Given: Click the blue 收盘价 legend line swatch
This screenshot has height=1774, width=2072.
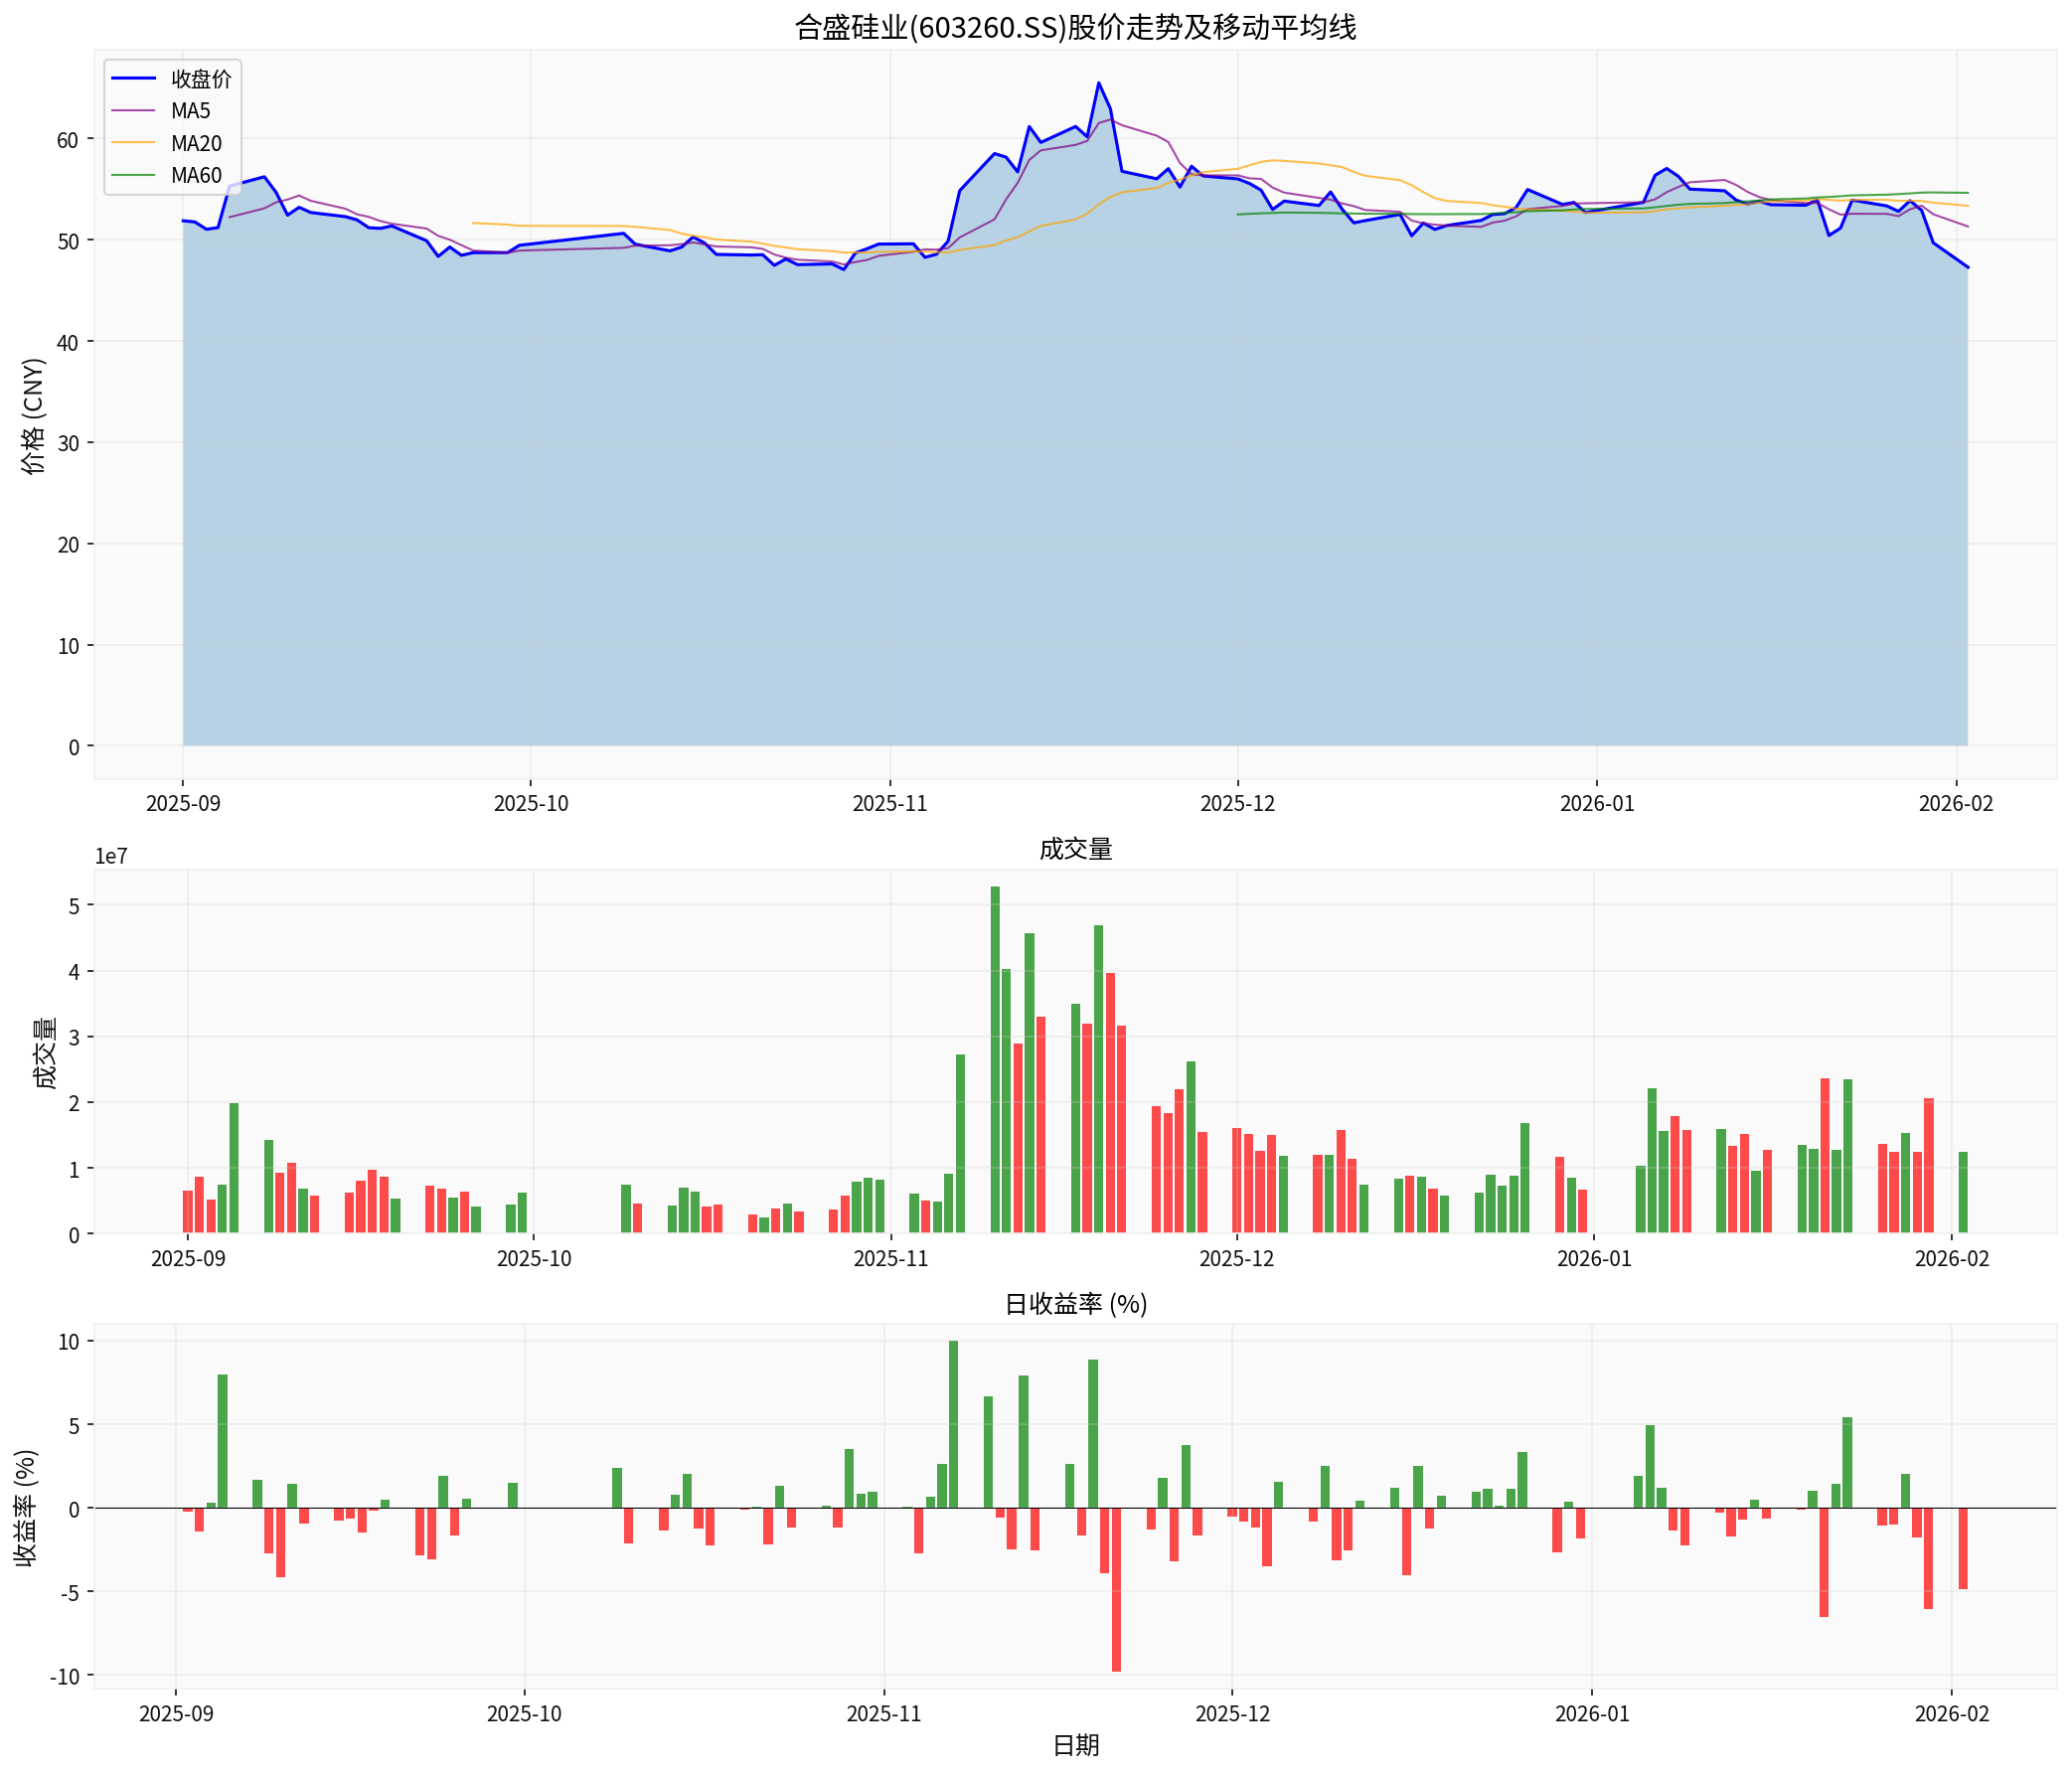Looking at the screenshot, I should pyautogui.click(x=133, y=79).
